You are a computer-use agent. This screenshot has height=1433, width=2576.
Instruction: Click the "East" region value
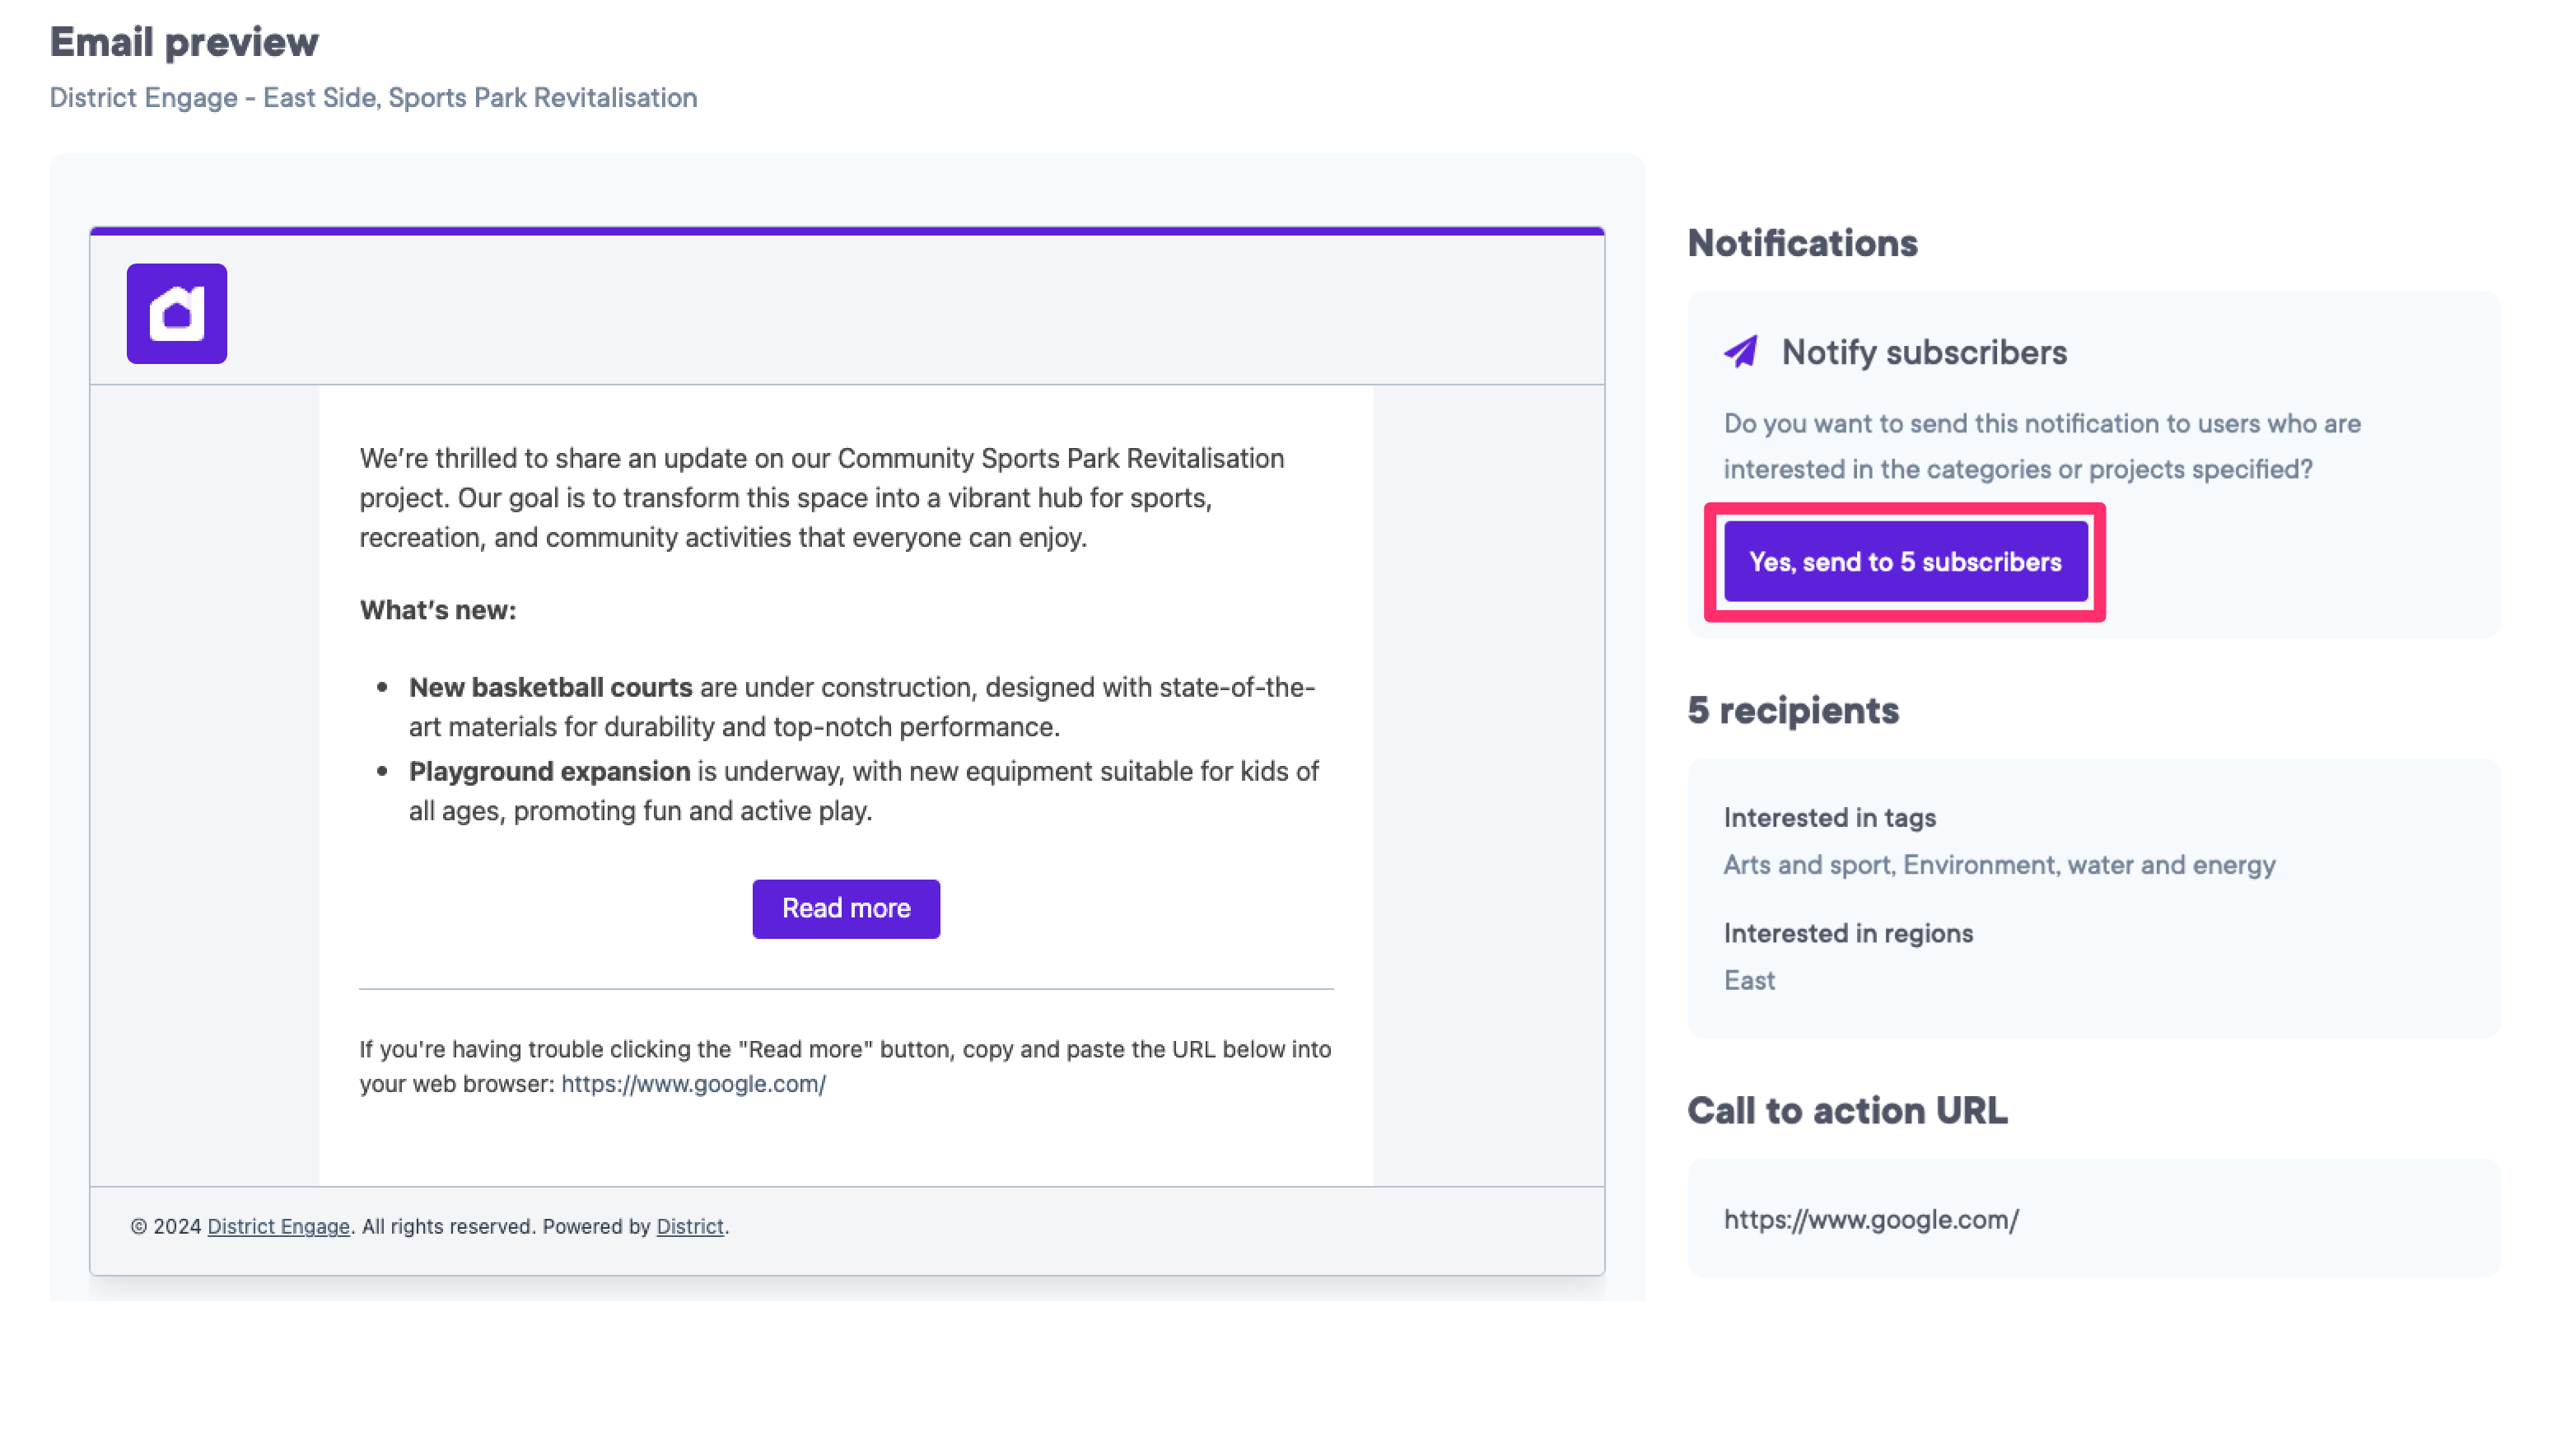1749,980
